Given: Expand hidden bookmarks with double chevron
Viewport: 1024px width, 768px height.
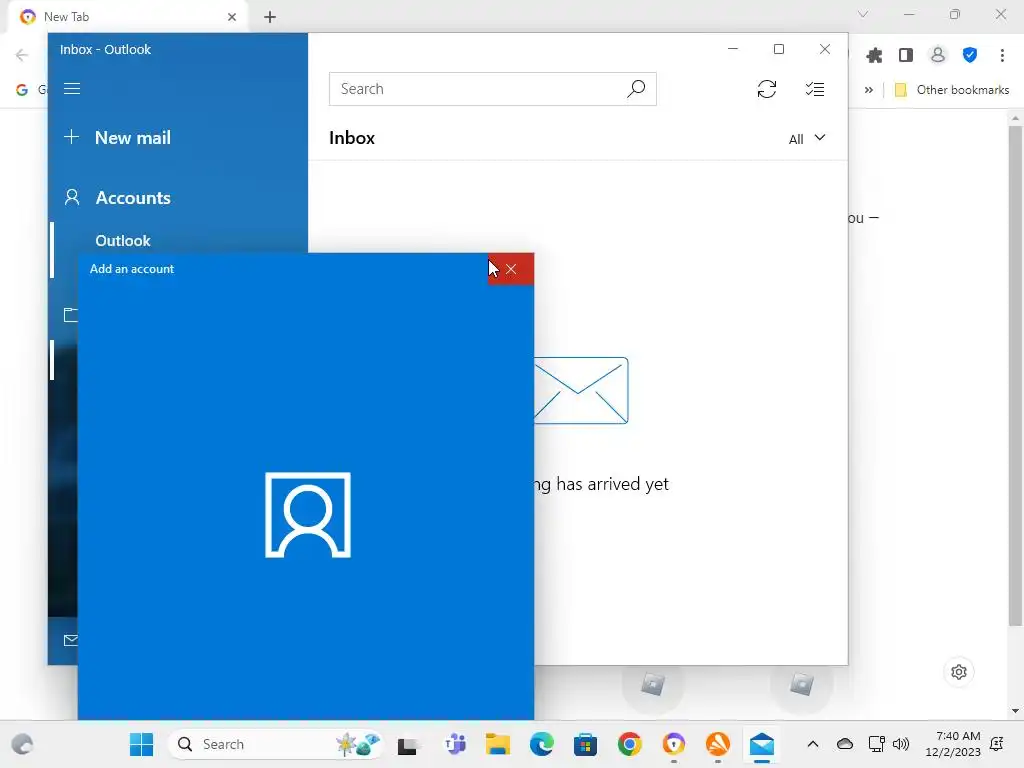Looking at the screenshot, I should [869, 90].
